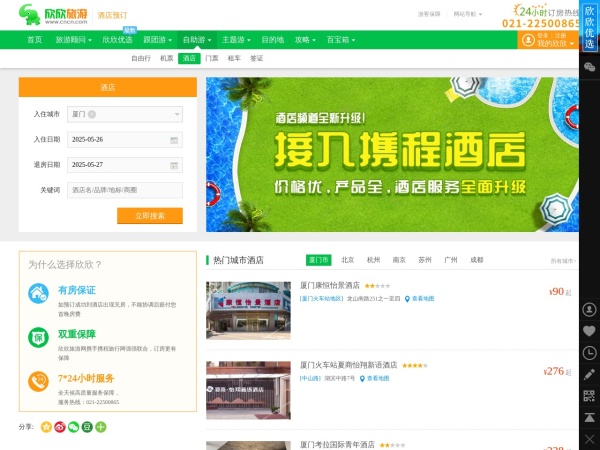
Task: Select 签证 sub-navigation tab
Action: tap(256, 58)
